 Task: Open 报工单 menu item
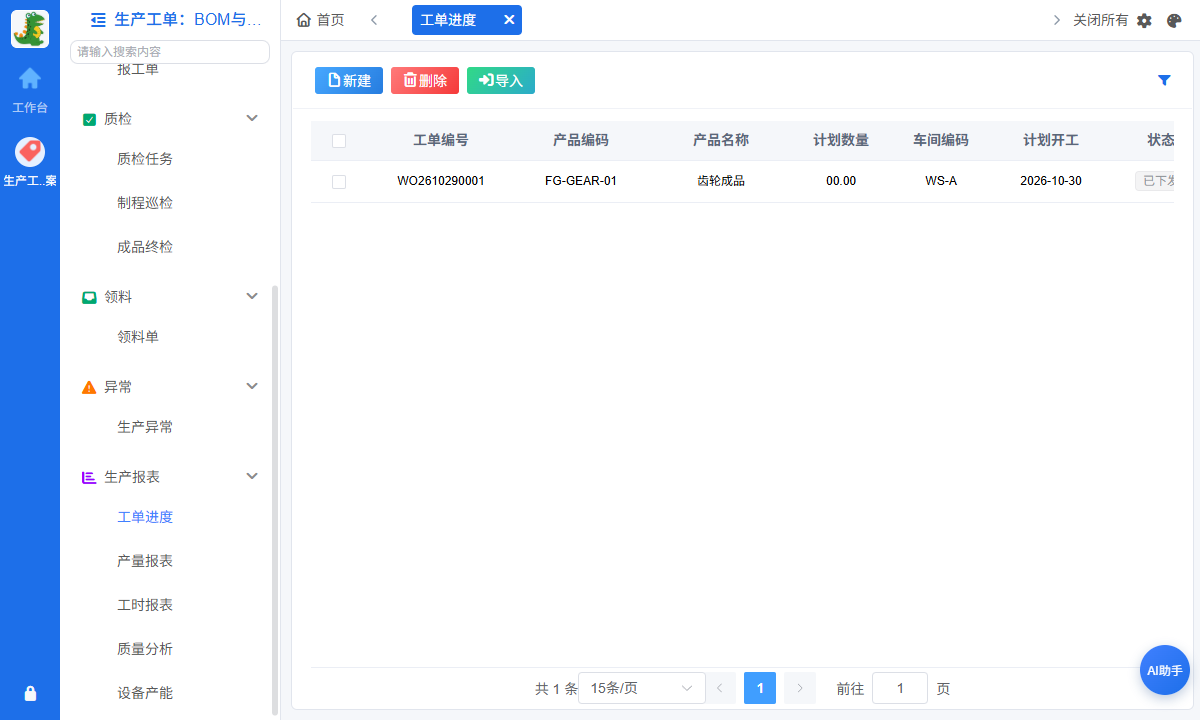pyautogui.click(x=138, y=70)
